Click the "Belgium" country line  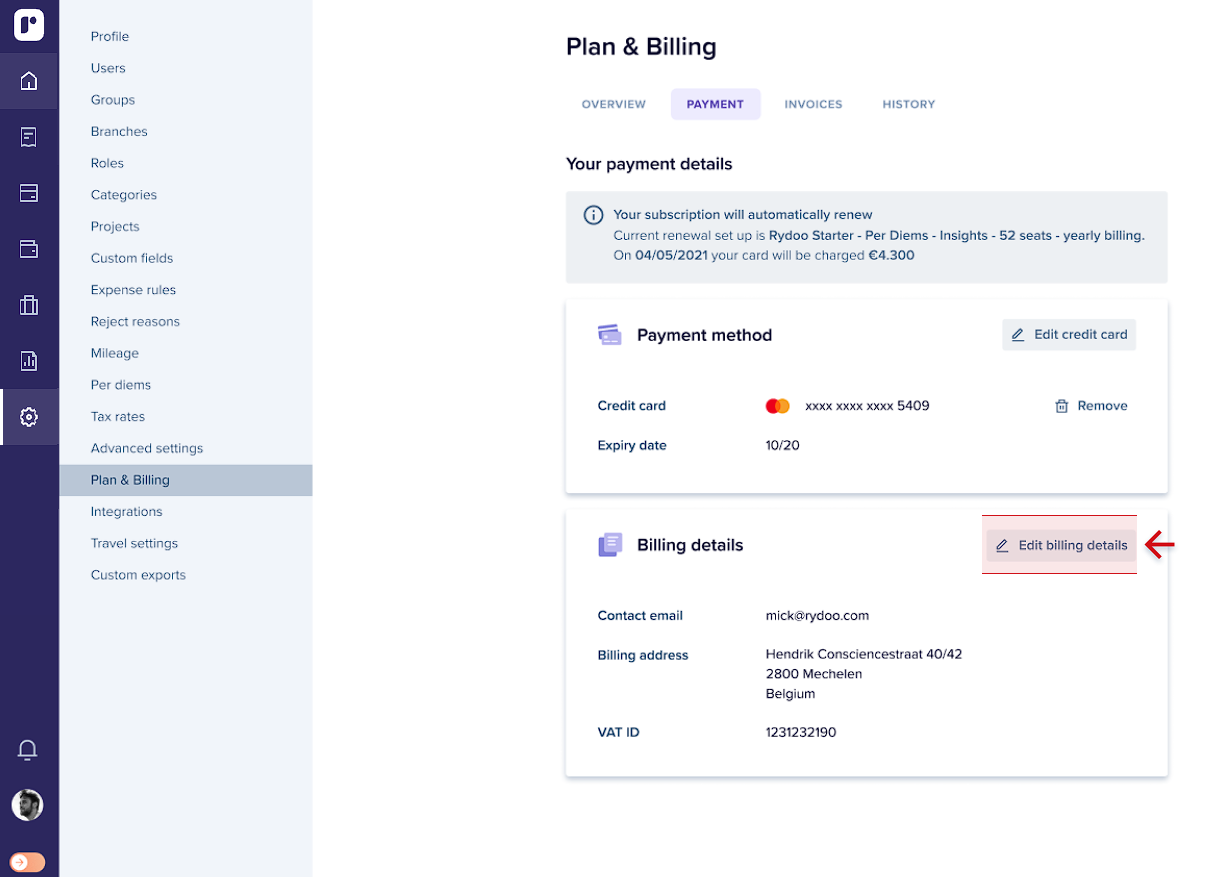(790, 693)
